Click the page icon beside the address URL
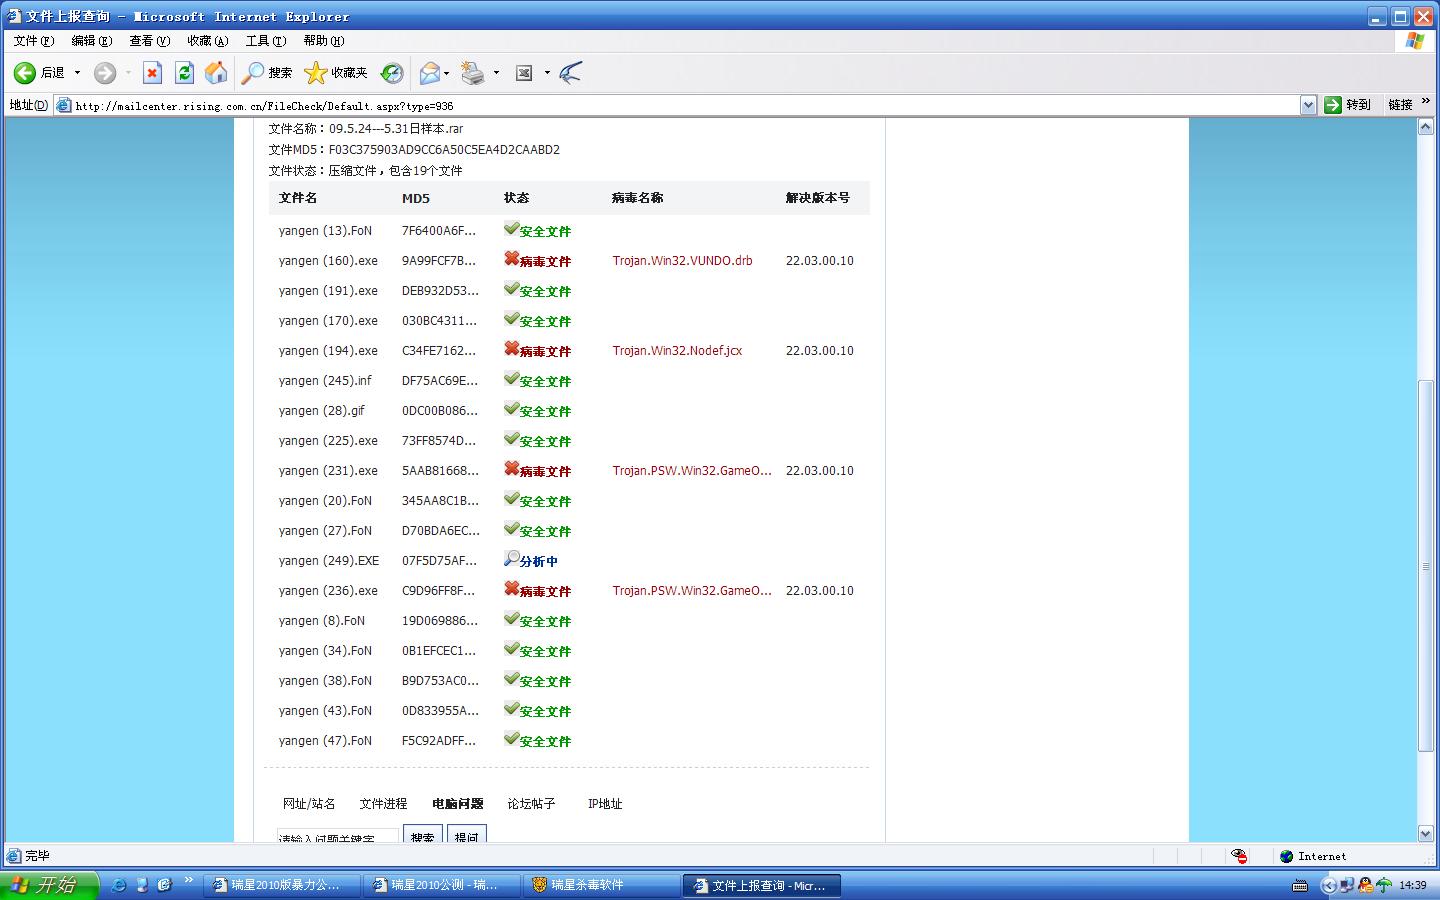The image size is (1440, 900). pos(64,105)
